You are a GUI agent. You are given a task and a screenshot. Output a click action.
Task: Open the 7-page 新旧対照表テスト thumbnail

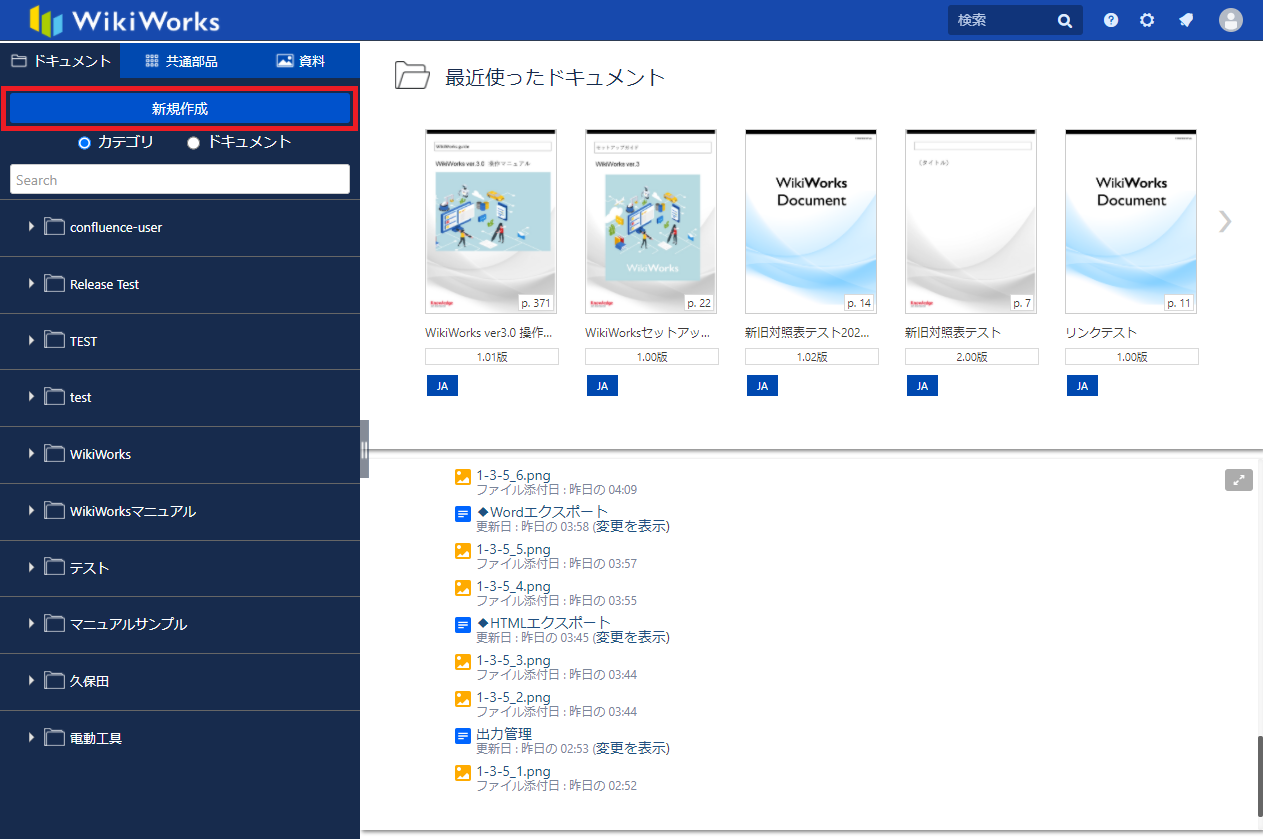[x=971, y=222]
